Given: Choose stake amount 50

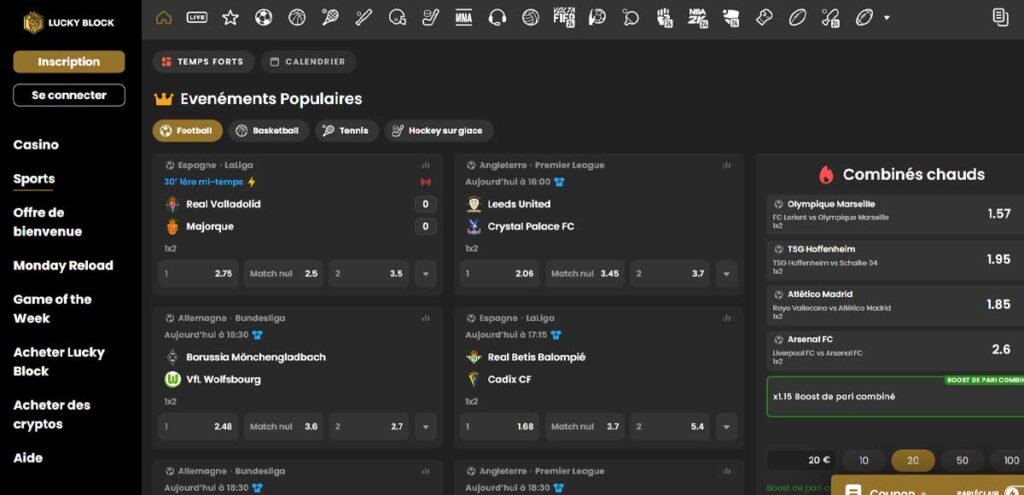Looking at the screenshot, I should pyautogui.click(x=962, y=460).
